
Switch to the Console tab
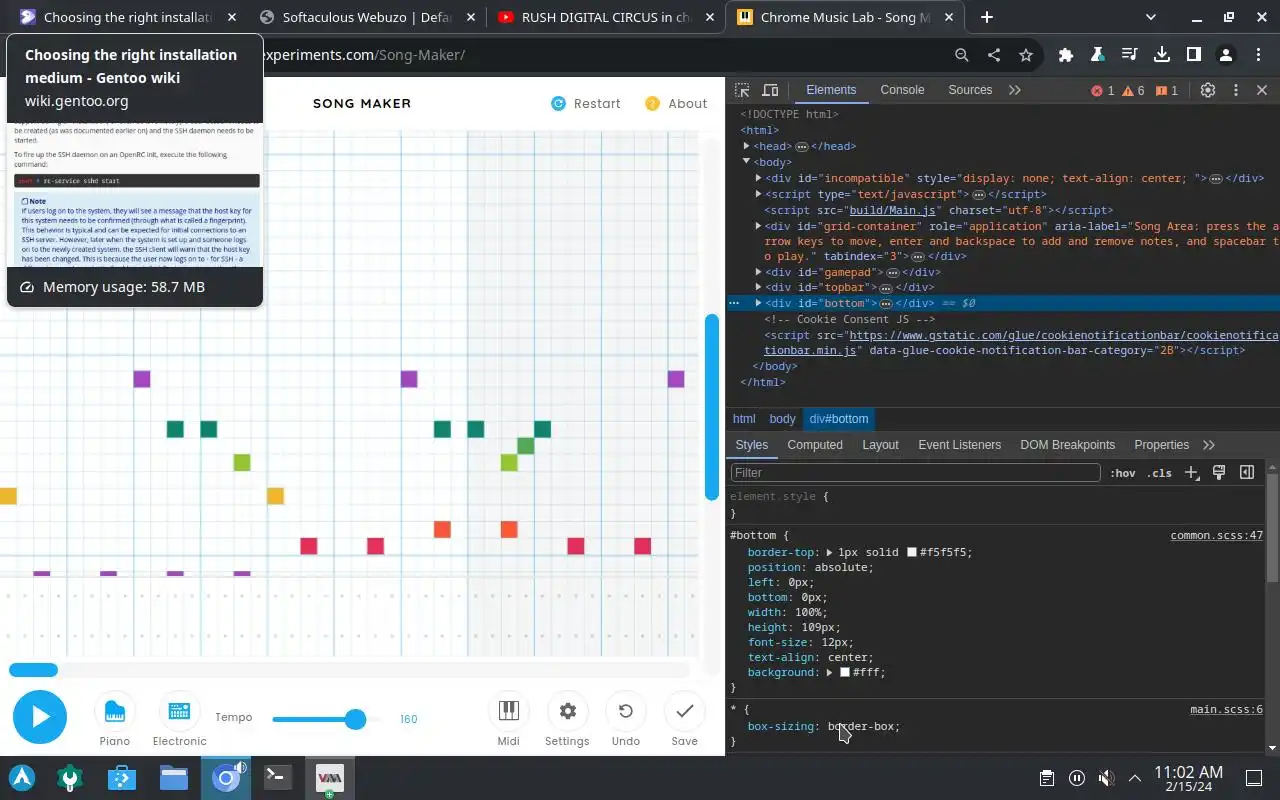click(x=902, y=90)
